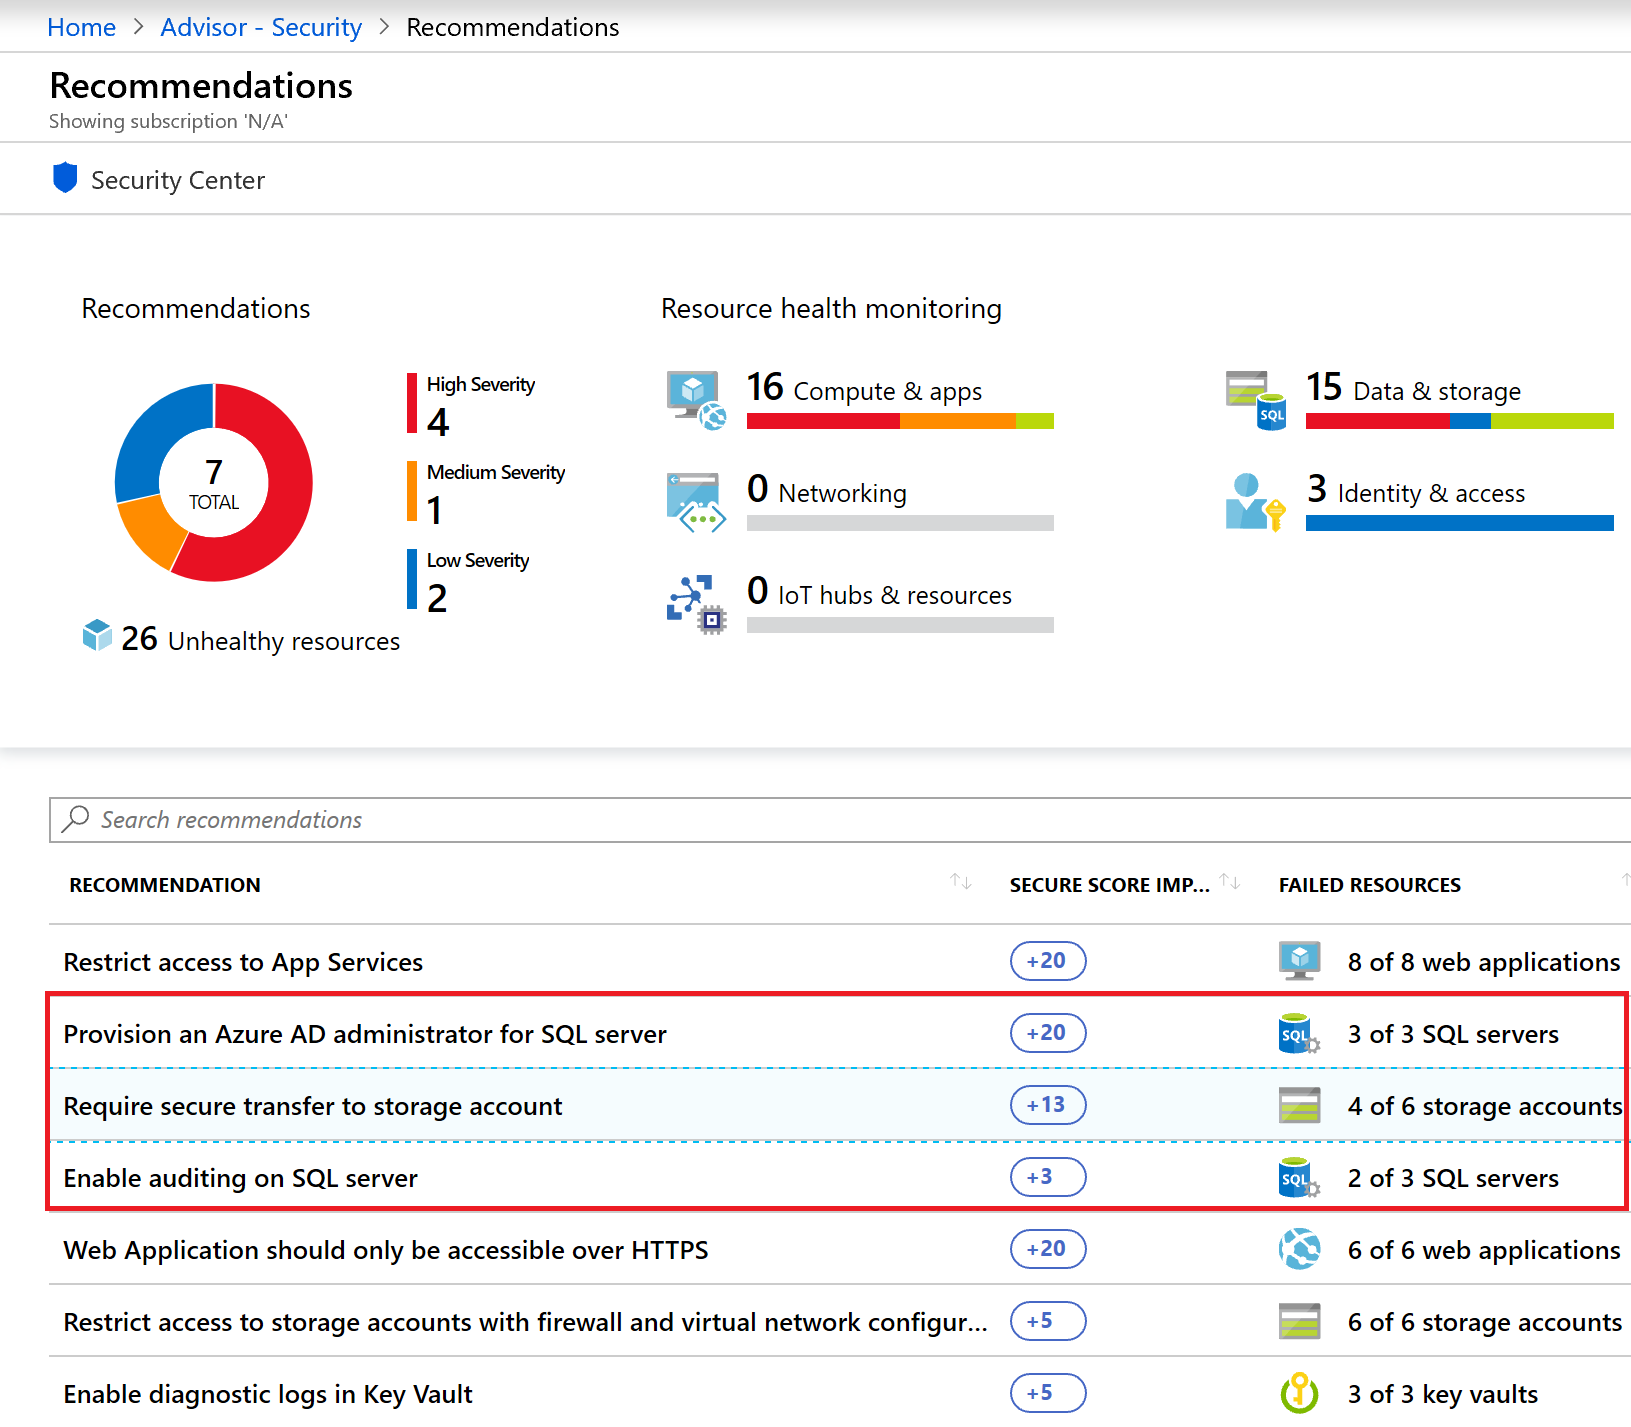The image size is (1631, 1427).
Task: Click the +20 badge for Web Application HTTPS
Action: [x=1047, y=1249]
